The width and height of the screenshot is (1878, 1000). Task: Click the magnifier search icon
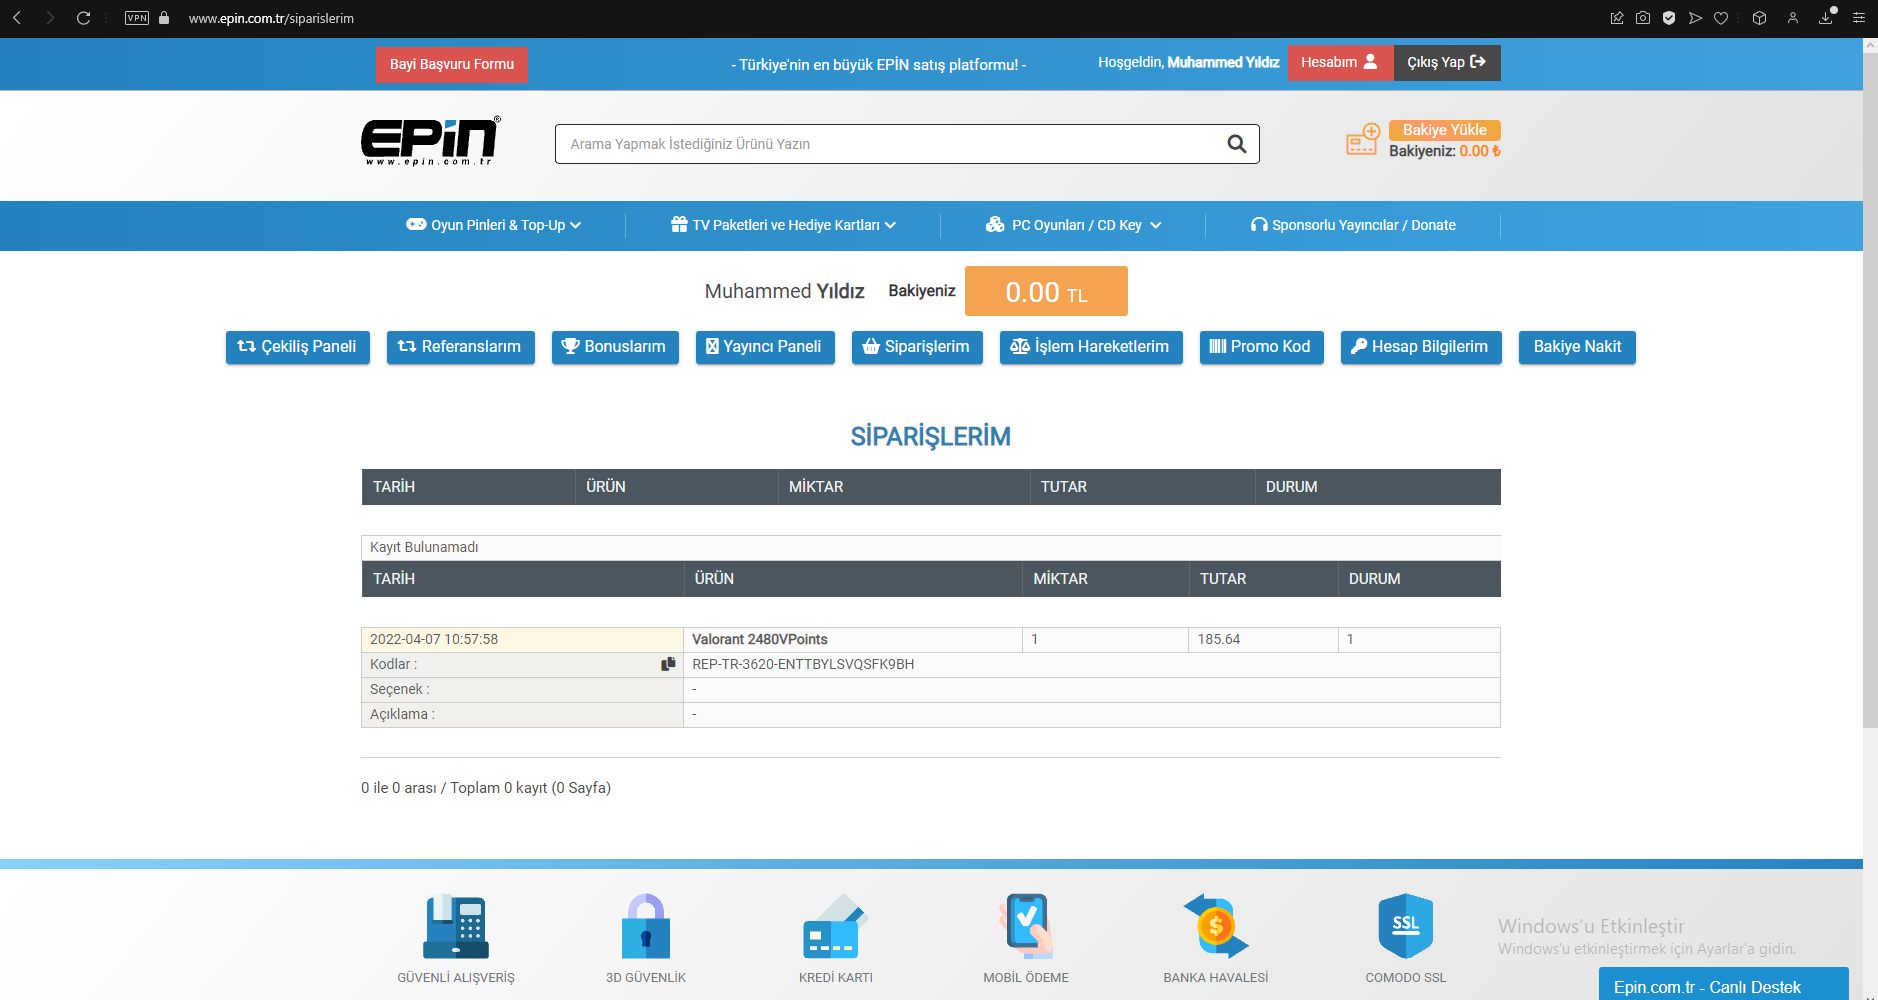1236,144
